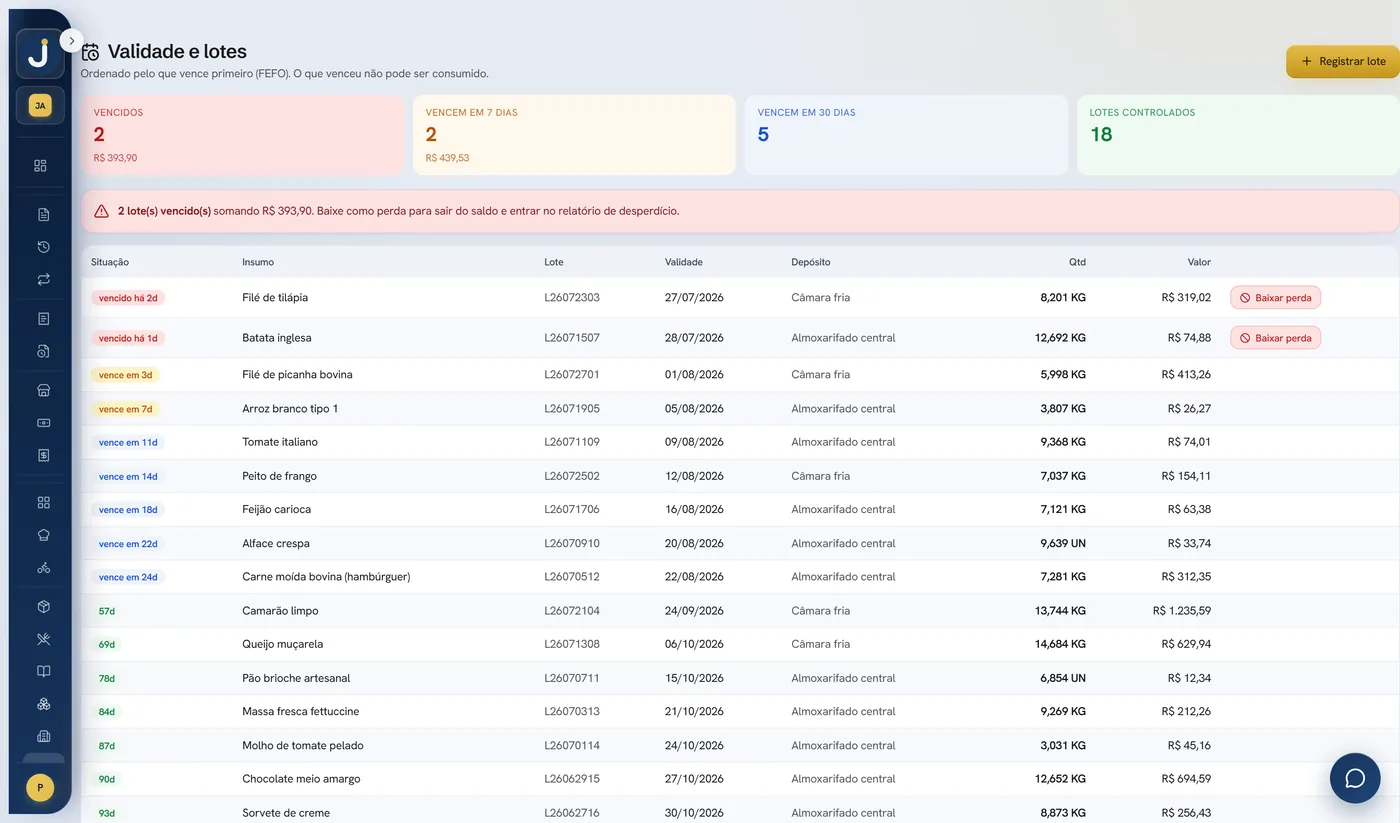This screenshot has width=1400, height=823.
Task: Select the Lotes controlados card
Action: pyautogui.click(x=1238, y=135)
